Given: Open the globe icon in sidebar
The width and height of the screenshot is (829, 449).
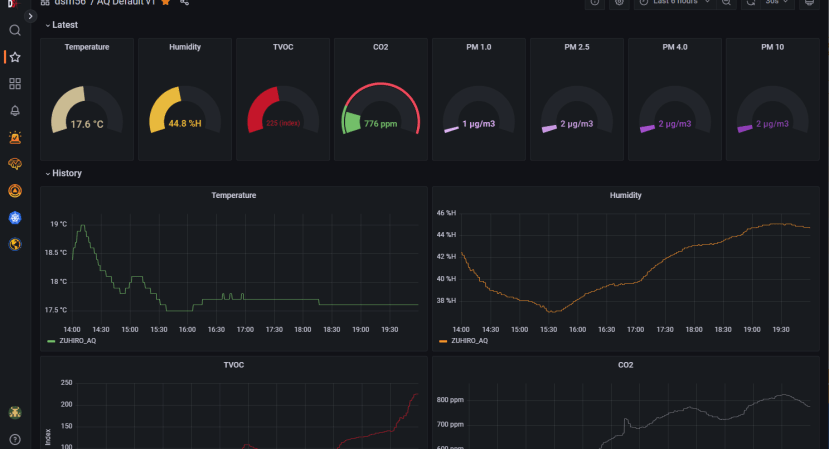Looking at the screenshot, I should pyautogui.click(x=15, y=244).
